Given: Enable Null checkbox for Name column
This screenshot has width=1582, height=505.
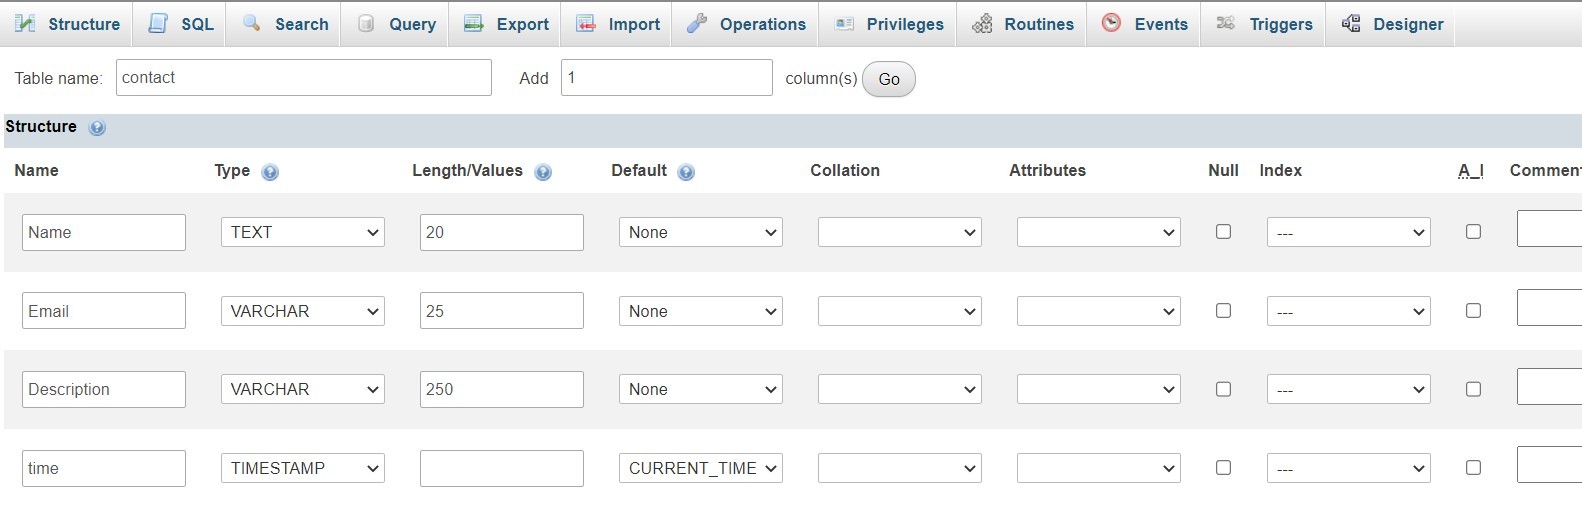Looking at the screenshot, I should 1223,232.
